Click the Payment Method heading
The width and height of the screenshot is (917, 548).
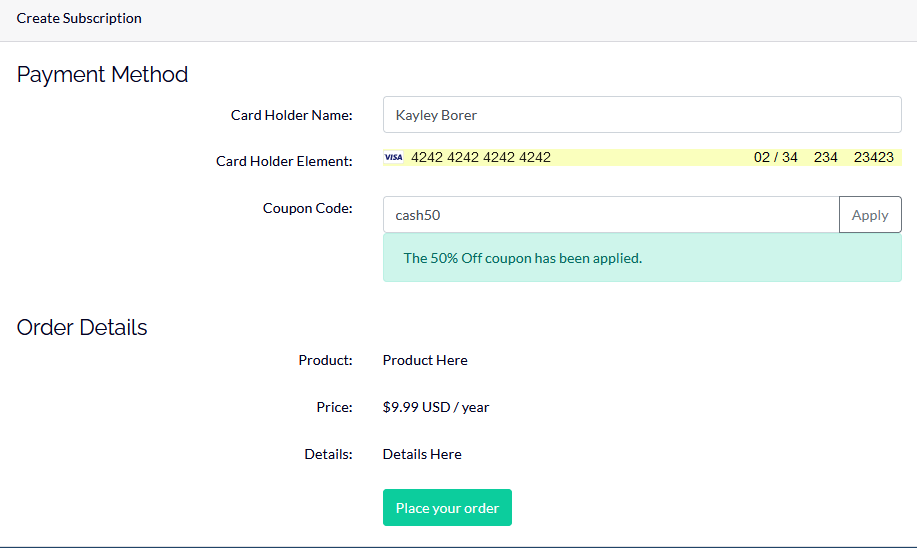[x=102, y=75]
